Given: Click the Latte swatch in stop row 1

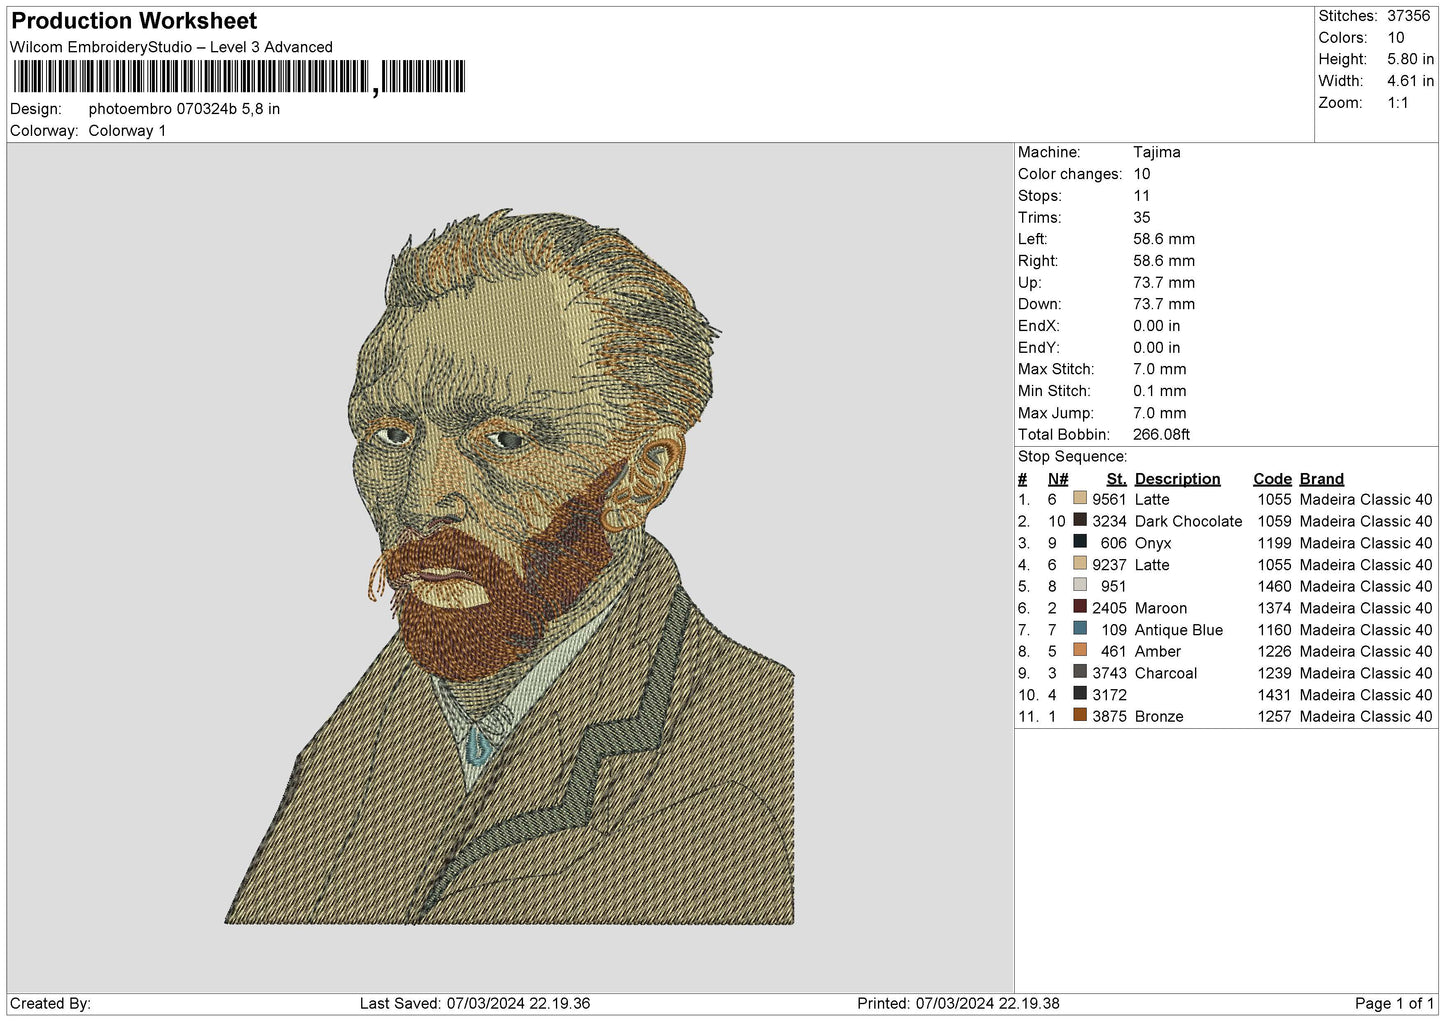Looking at the screenshot, I should tap(1080, 498).
